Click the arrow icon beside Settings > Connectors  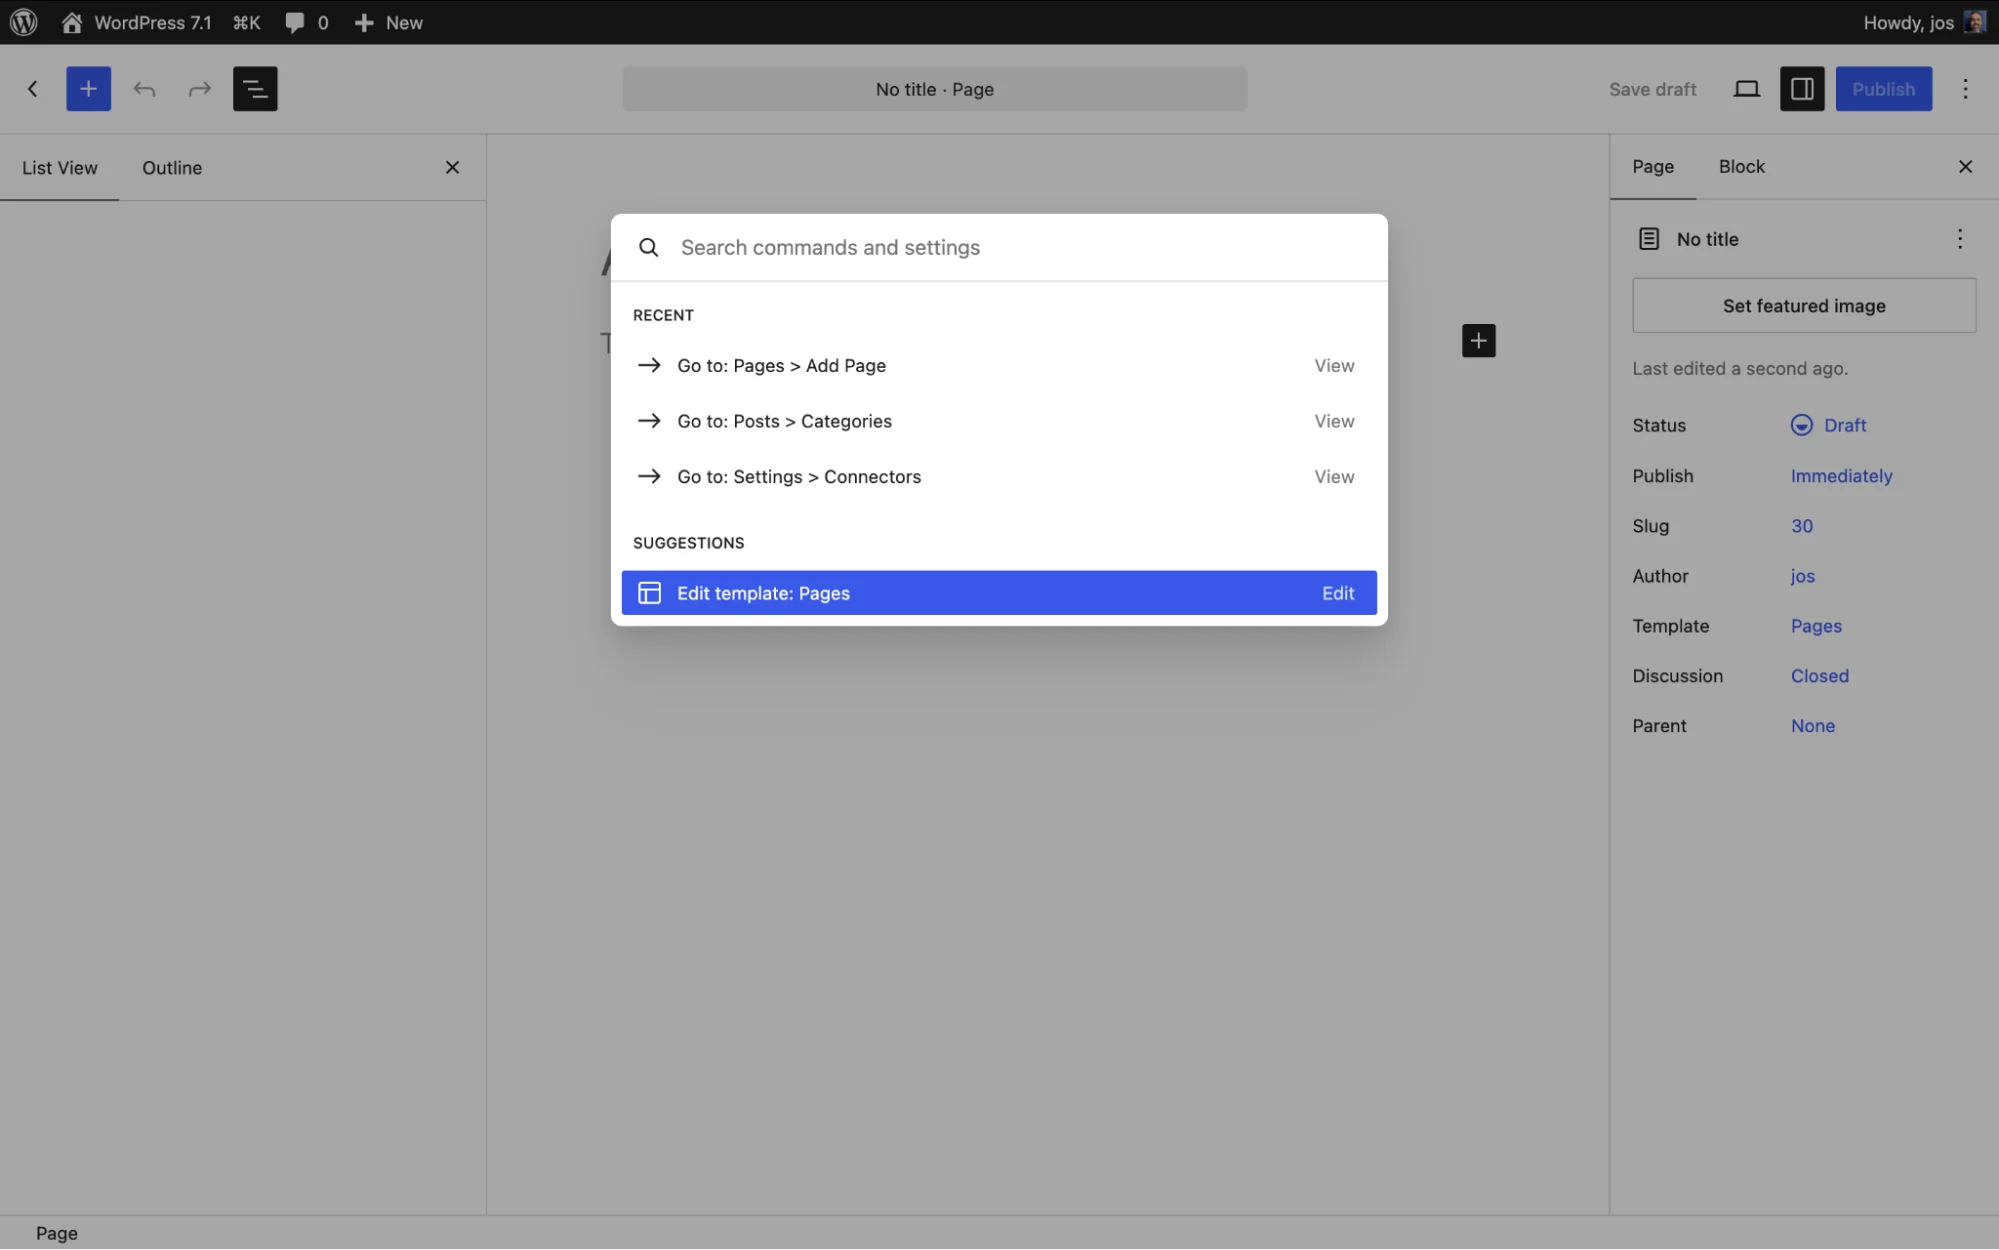tap(649, 477)
